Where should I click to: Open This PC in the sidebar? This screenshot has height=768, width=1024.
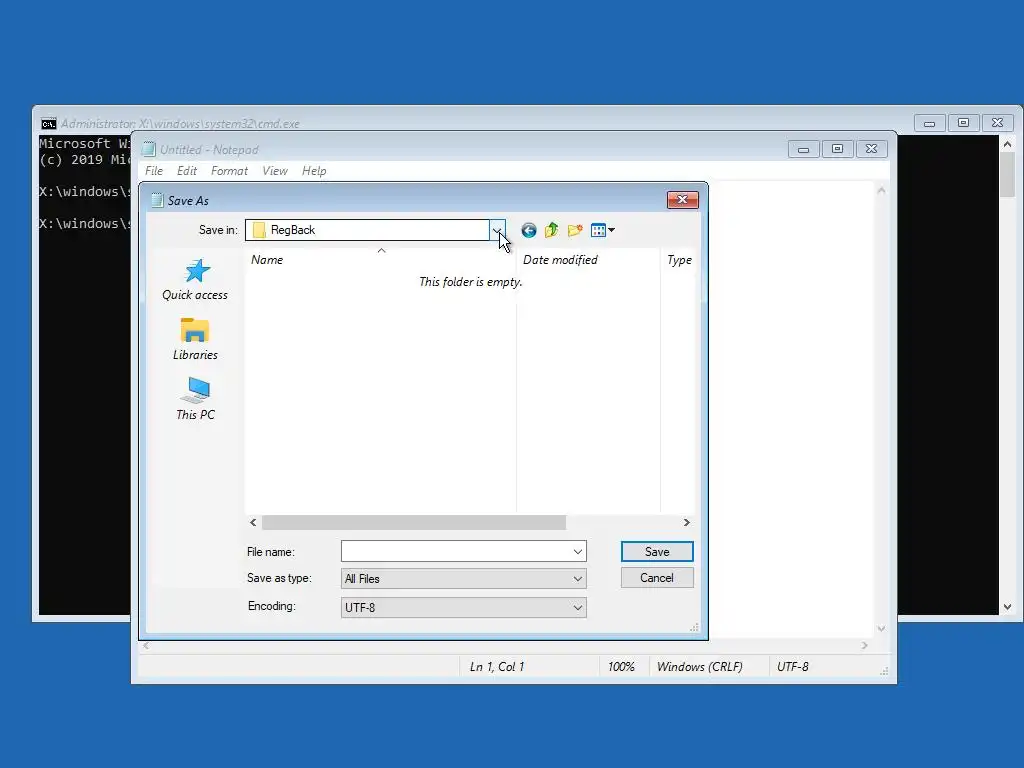(195, 399)
